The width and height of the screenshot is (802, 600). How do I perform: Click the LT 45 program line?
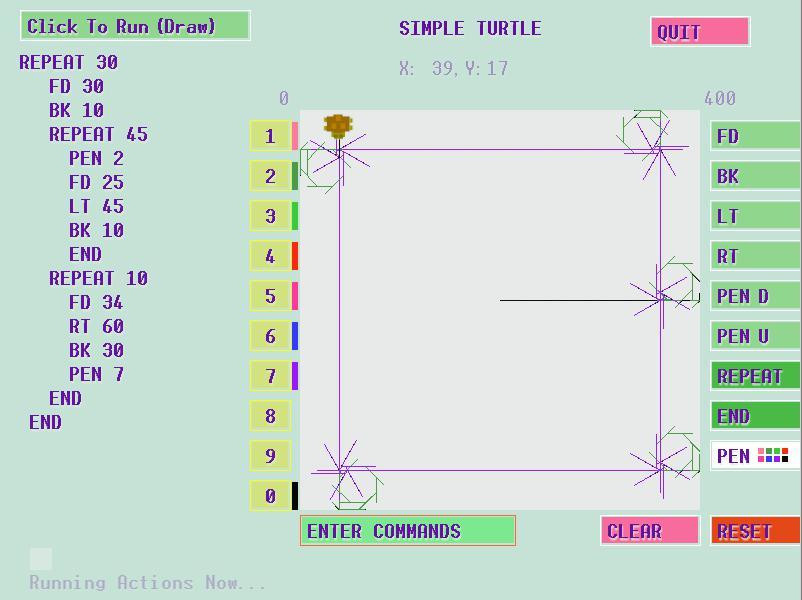click(96, 207)
